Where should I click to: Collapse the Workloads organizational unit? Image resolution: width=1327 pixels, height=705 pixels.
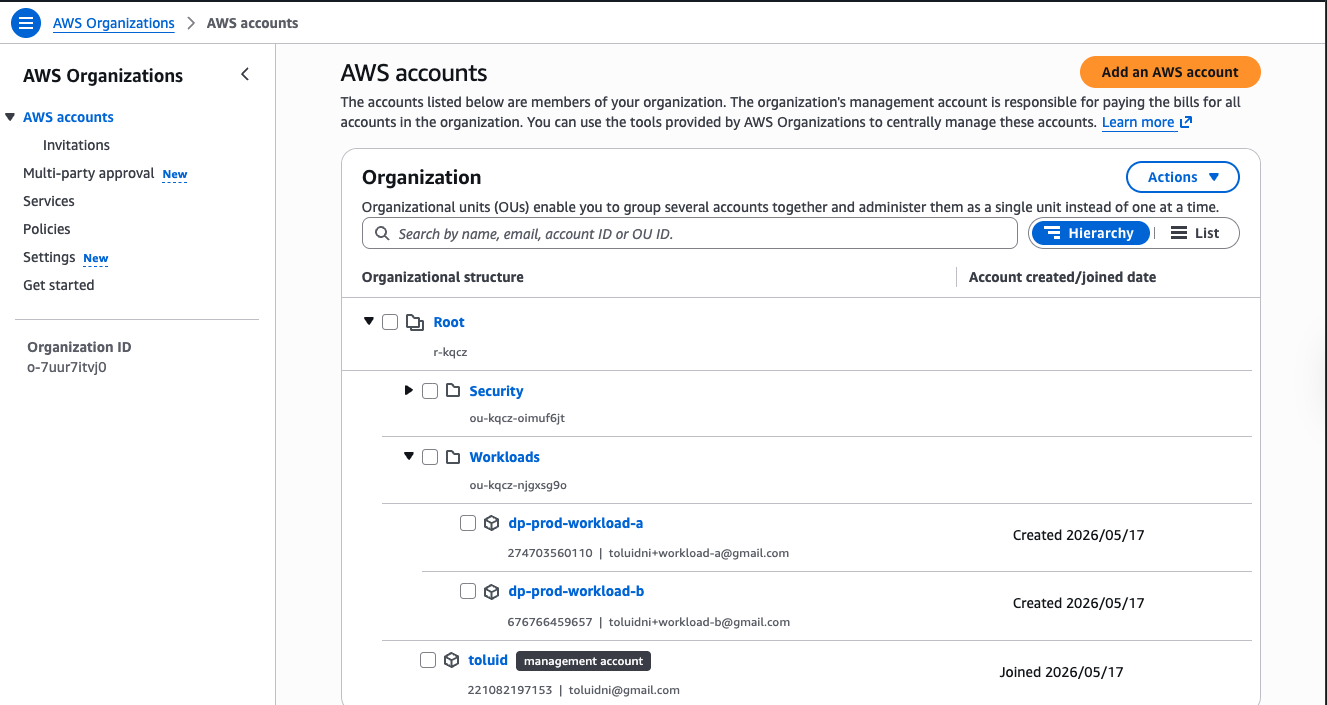tap(408, 456)
